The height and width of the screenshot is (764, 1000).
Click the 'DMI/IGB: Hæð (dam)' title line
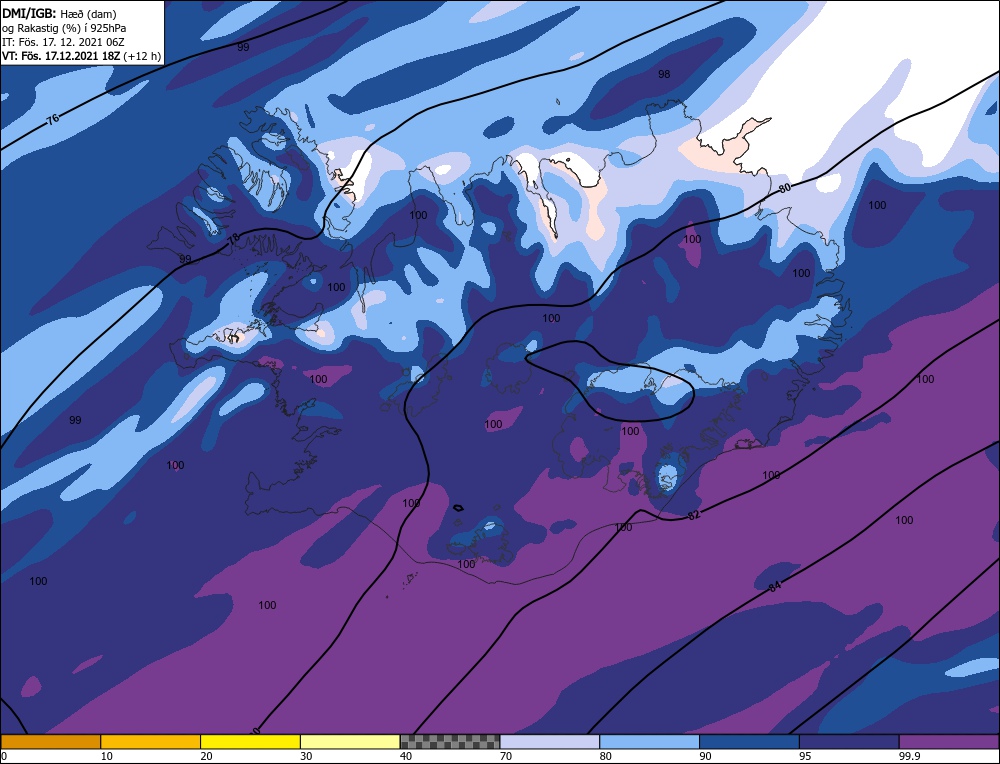(59, 13)
